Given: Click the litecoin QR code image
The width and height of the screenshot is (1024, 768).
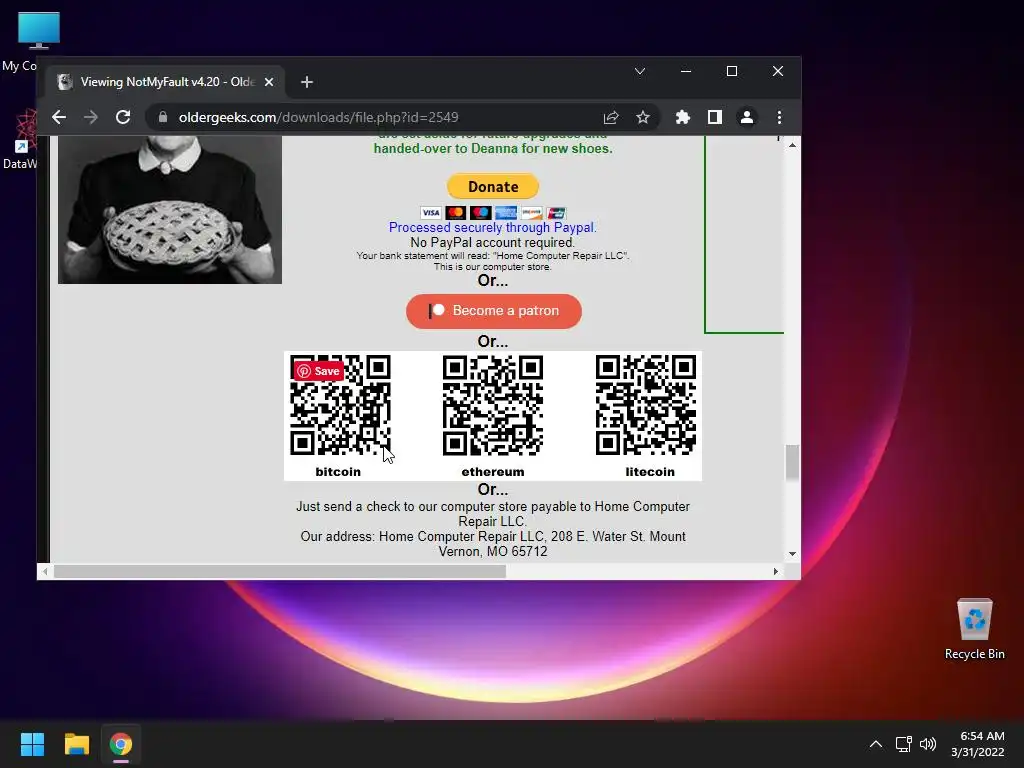Looking at the screenshot, I should click(x=646, y=406).
